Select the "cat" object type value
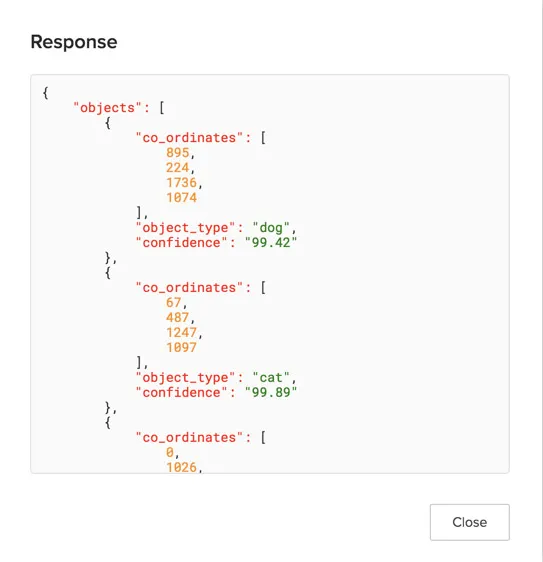The width and height of the screenshot is (543, 562). (x=271, y=378)
